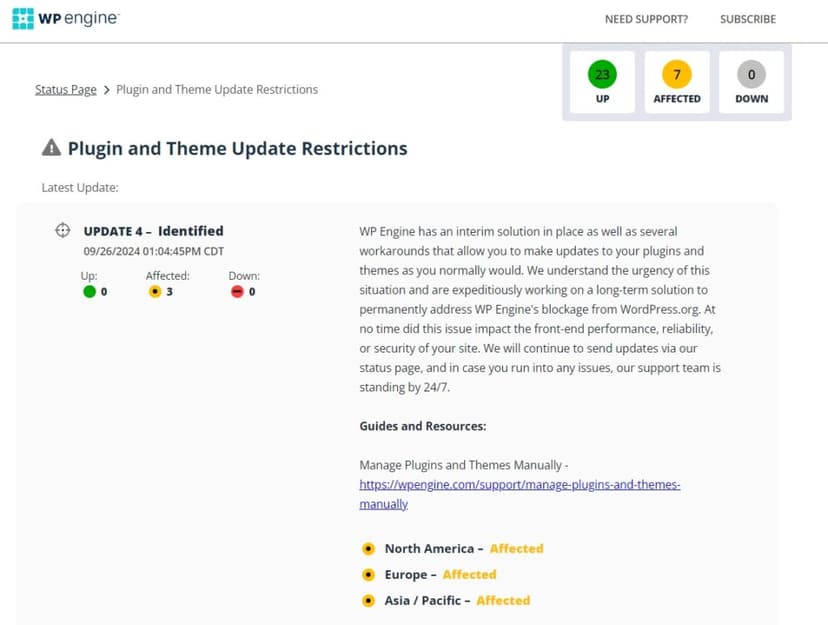Click paragraph starting WP Engine has an interim solution
Image resolution: width=828 pixels, height=625 pixels.
(540, 309)
